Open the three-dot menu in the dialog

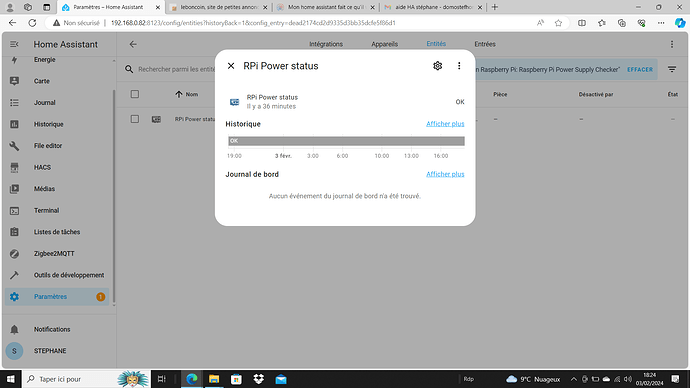[459, 66]
